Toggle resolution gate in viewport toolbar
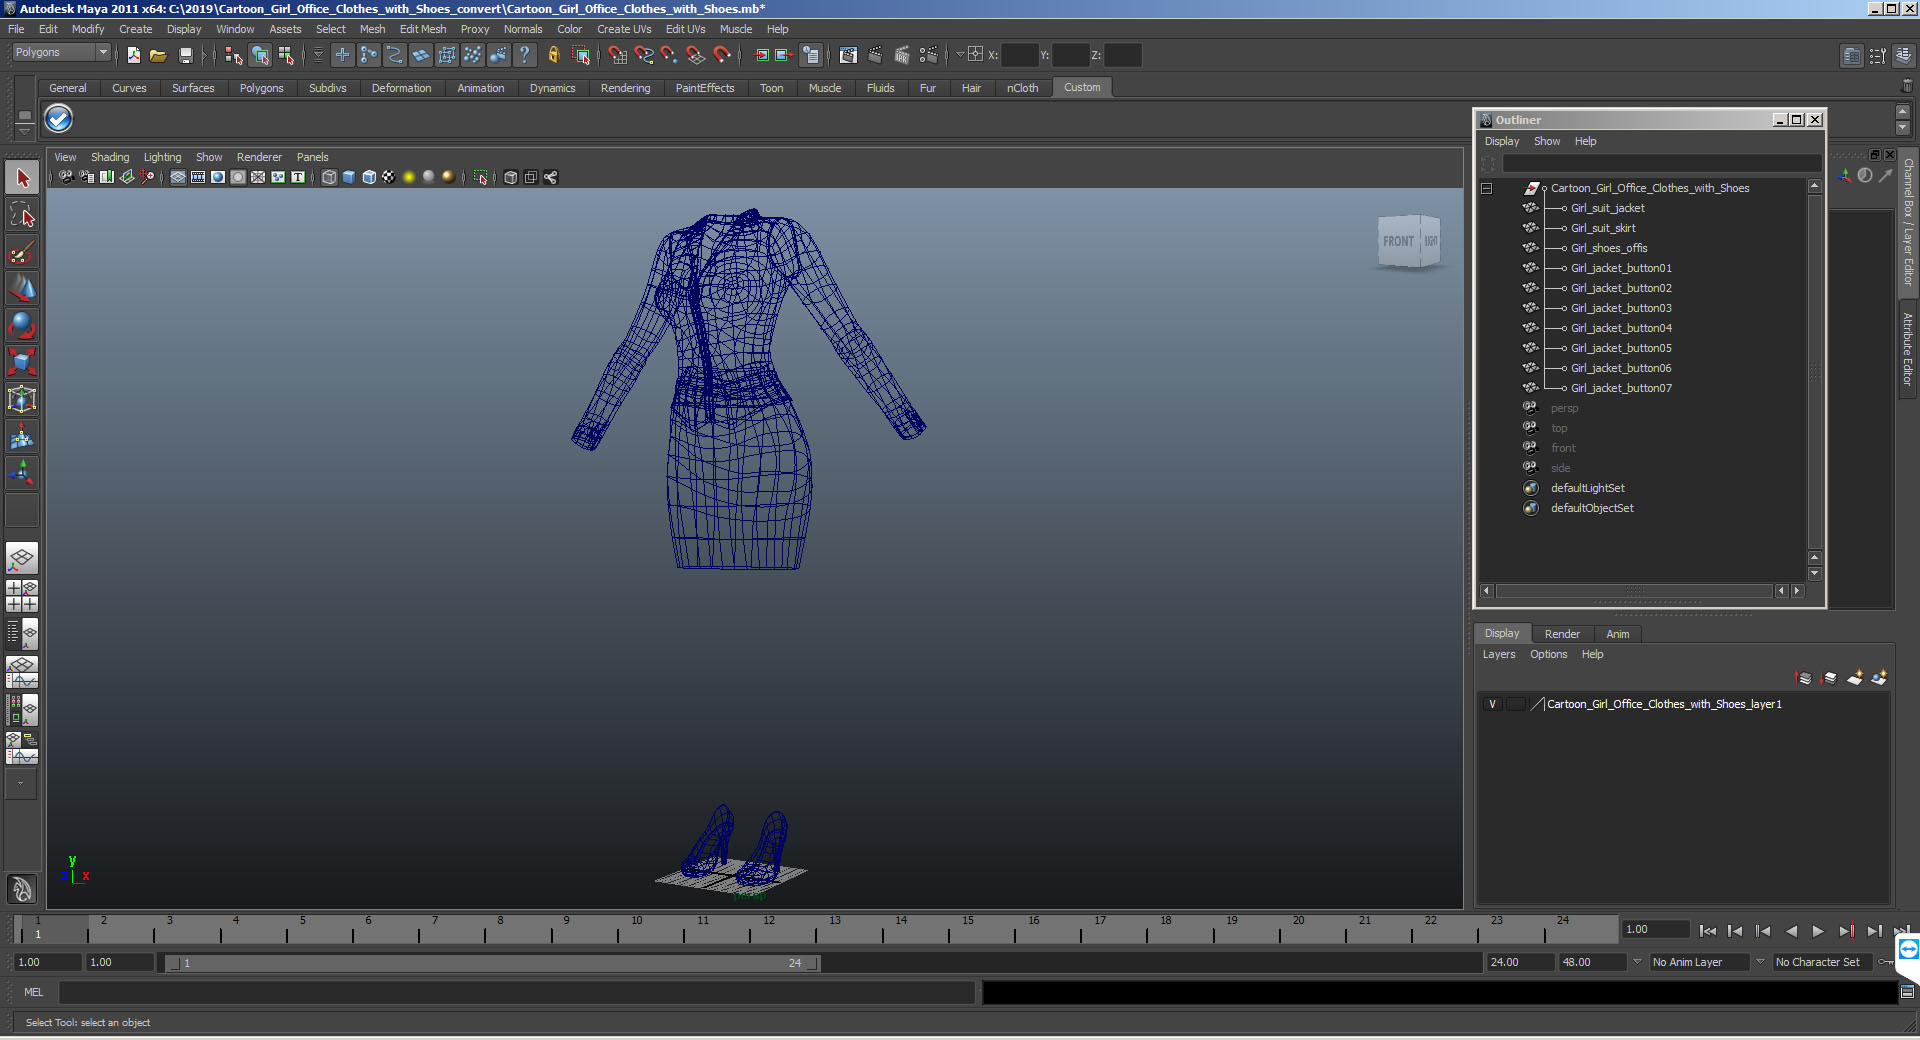1920x1040 pixels. (218, 177)
